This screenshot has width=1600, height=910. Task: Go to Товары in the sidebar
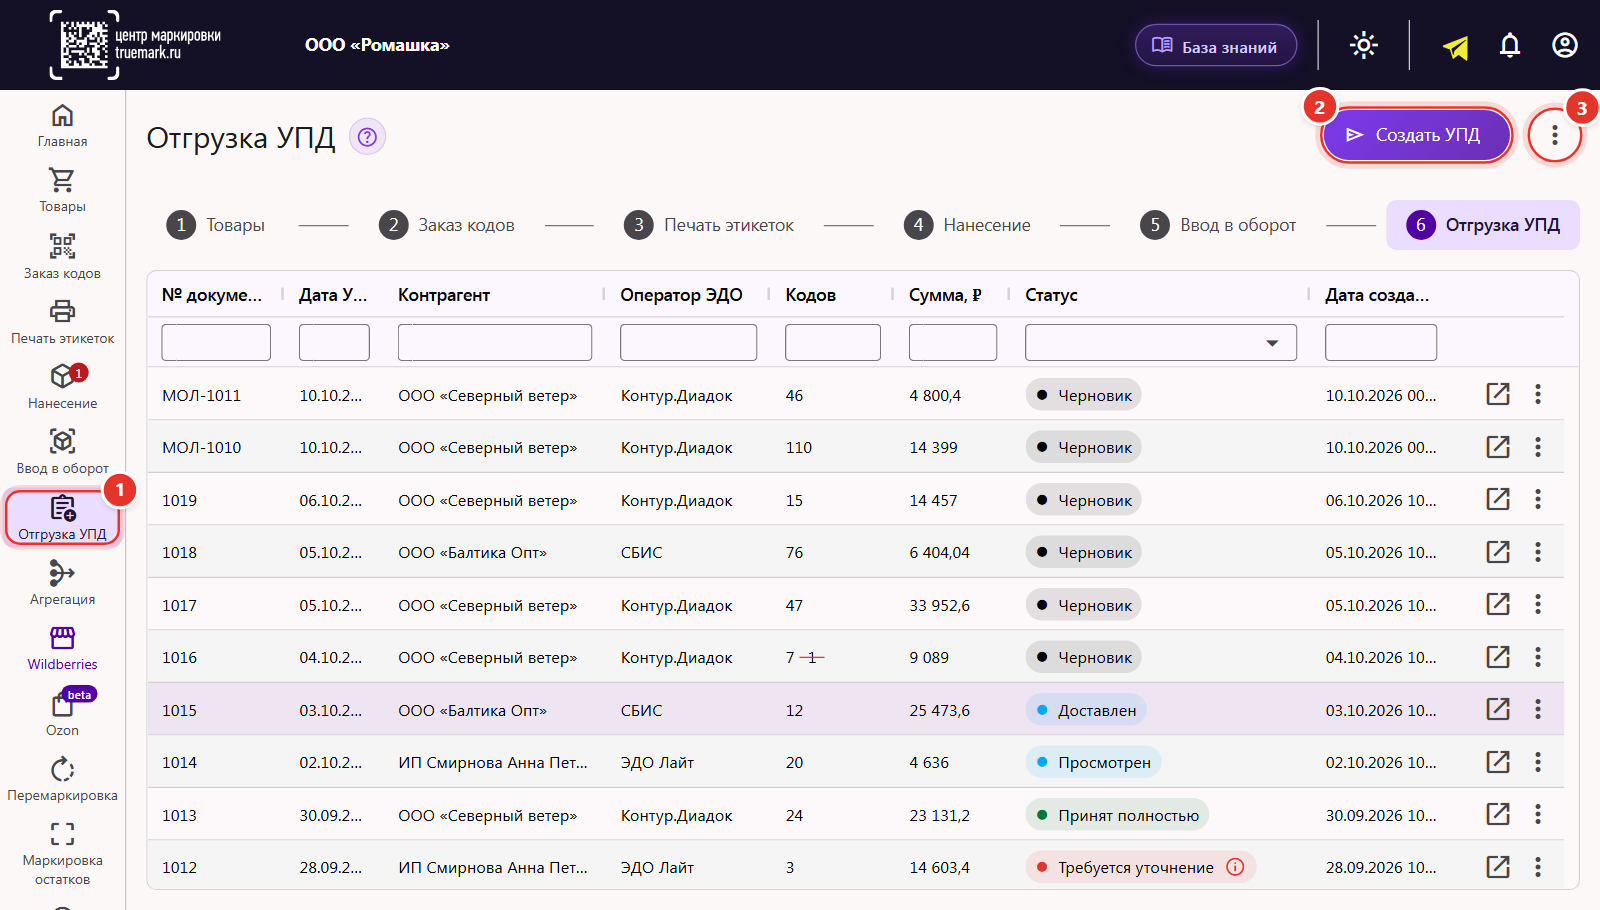(x=62, y=191)
